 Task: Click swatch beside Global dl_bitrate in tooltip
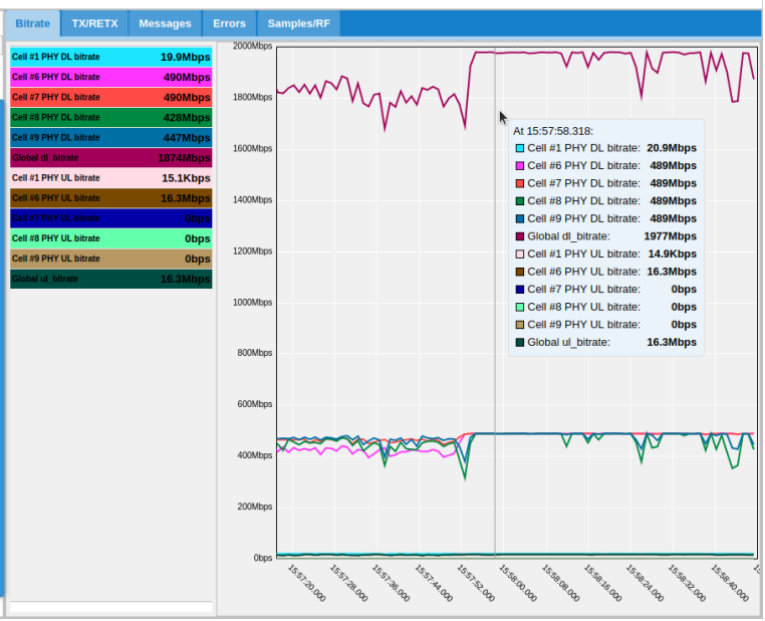pyautogui.click(x=520, y=236)
